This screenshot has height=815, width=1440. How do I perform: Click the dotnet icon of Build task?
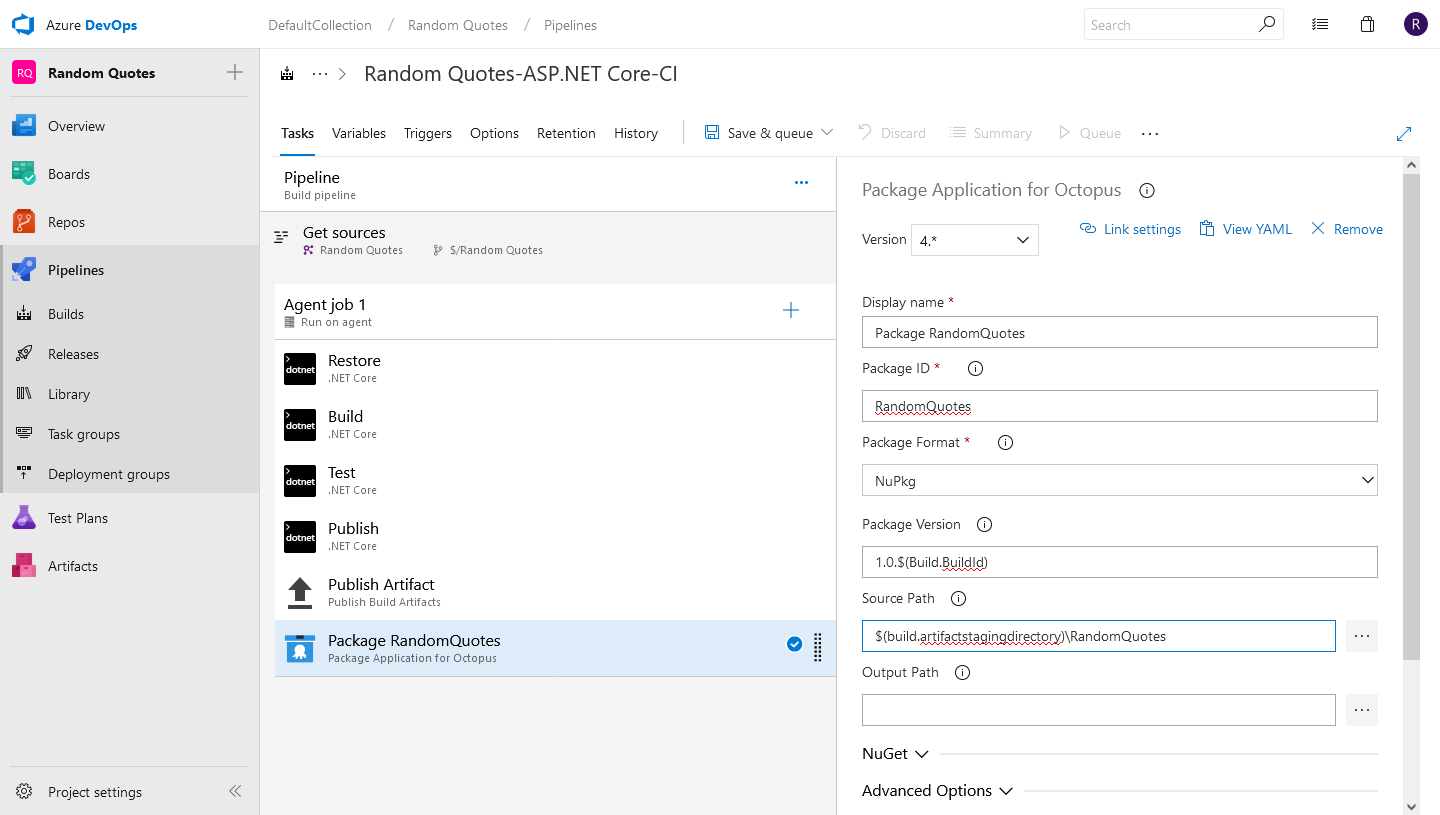(300, 425)
